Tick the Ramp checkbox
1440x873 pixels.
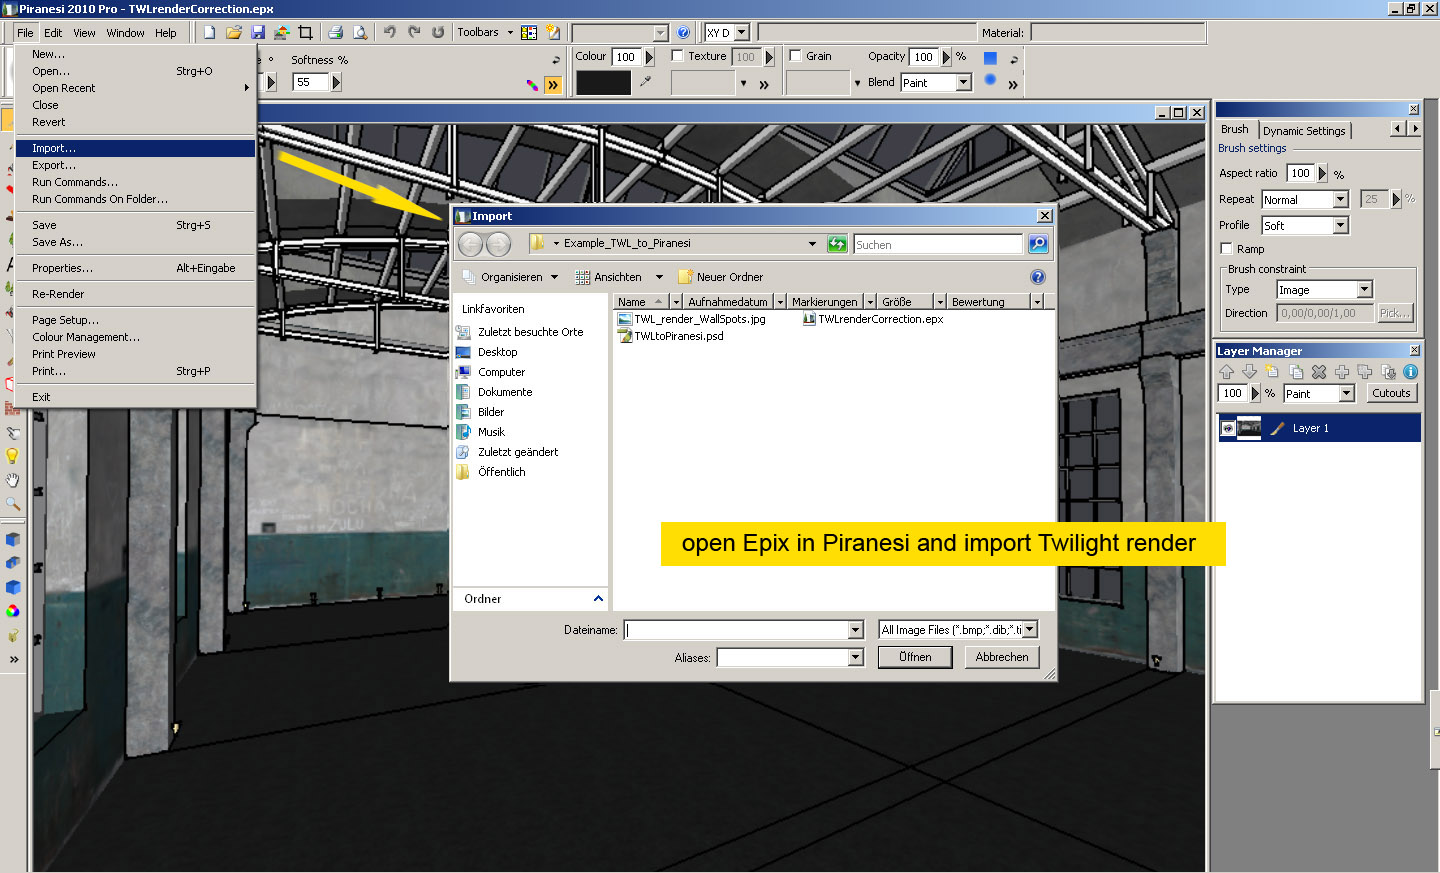click(1226, 248)
